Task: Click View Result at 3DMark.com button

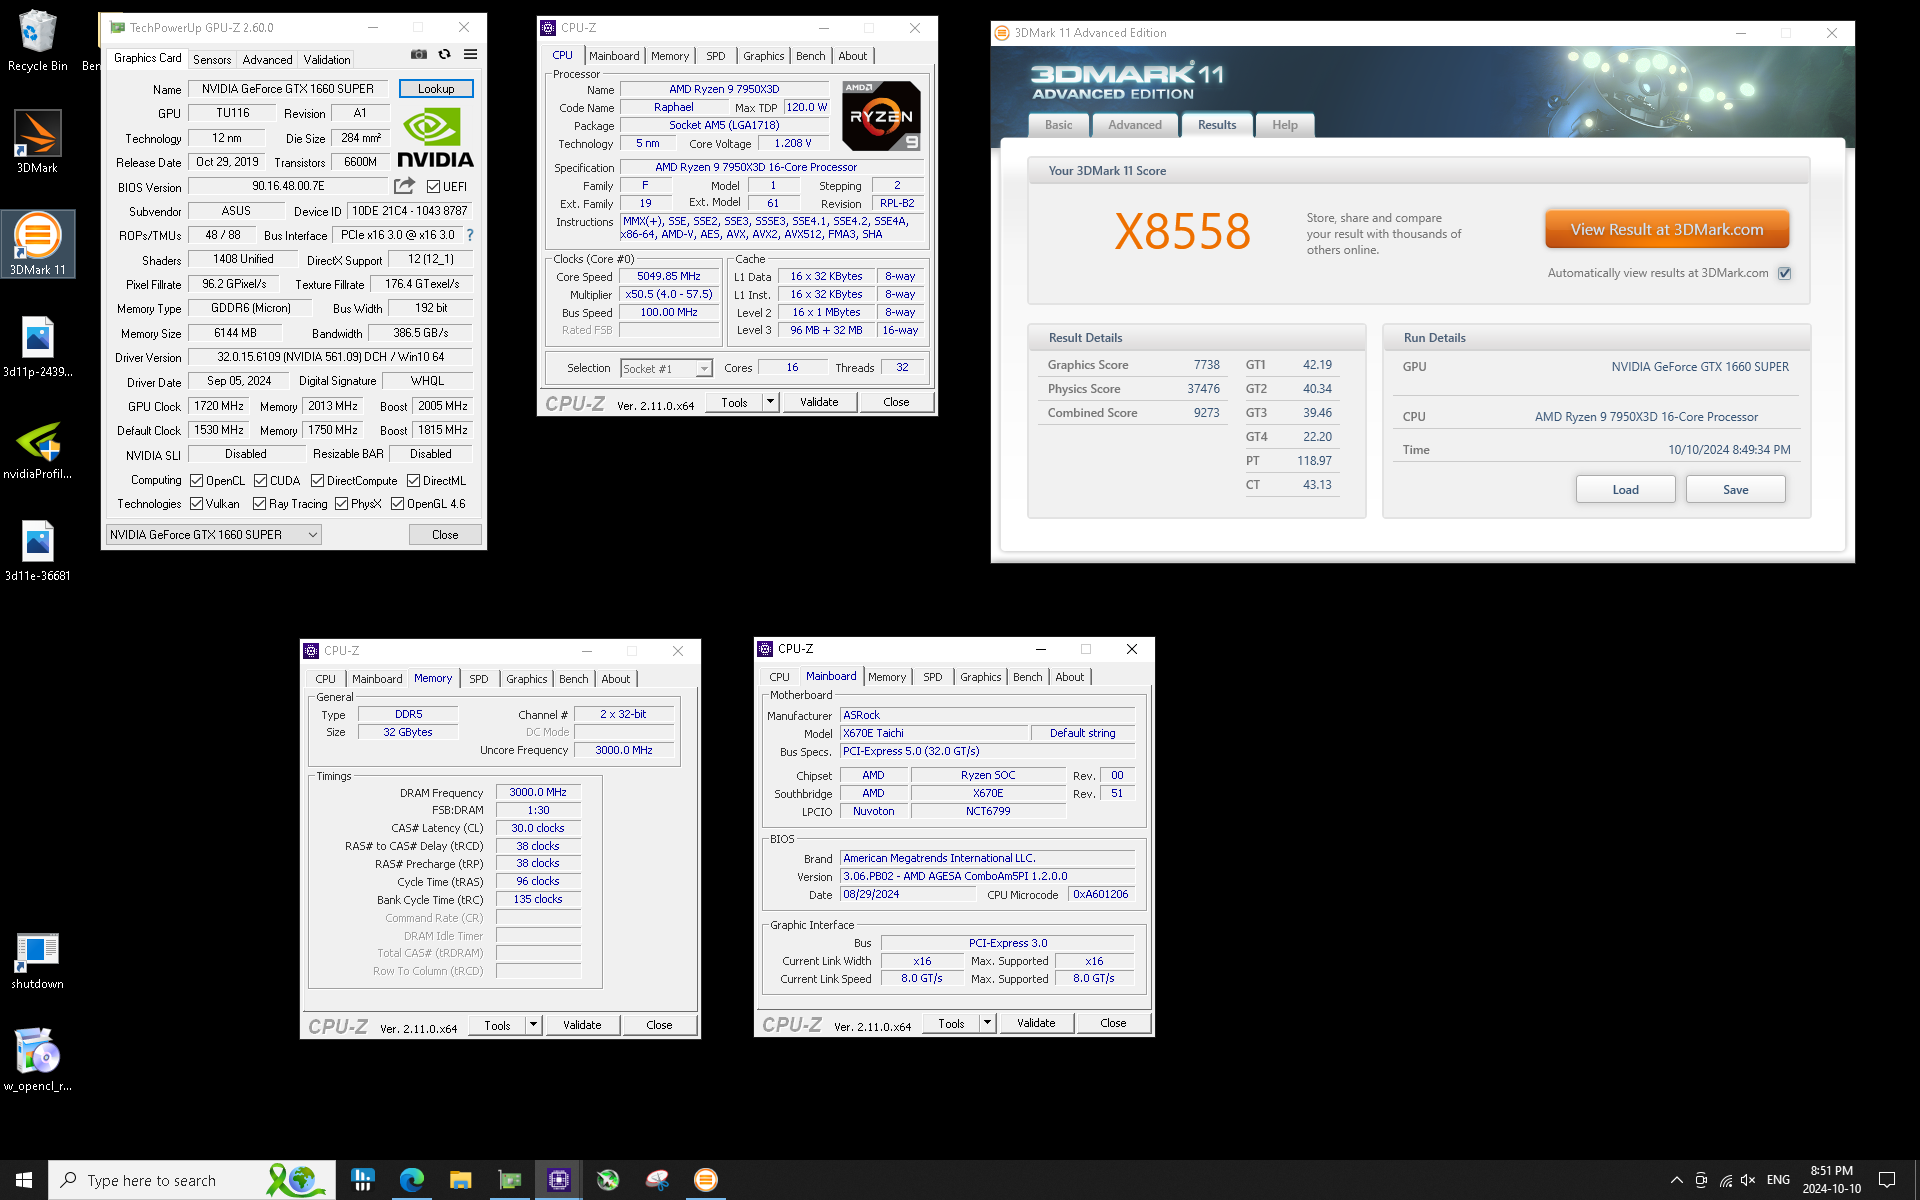Action: point(1667,229)
